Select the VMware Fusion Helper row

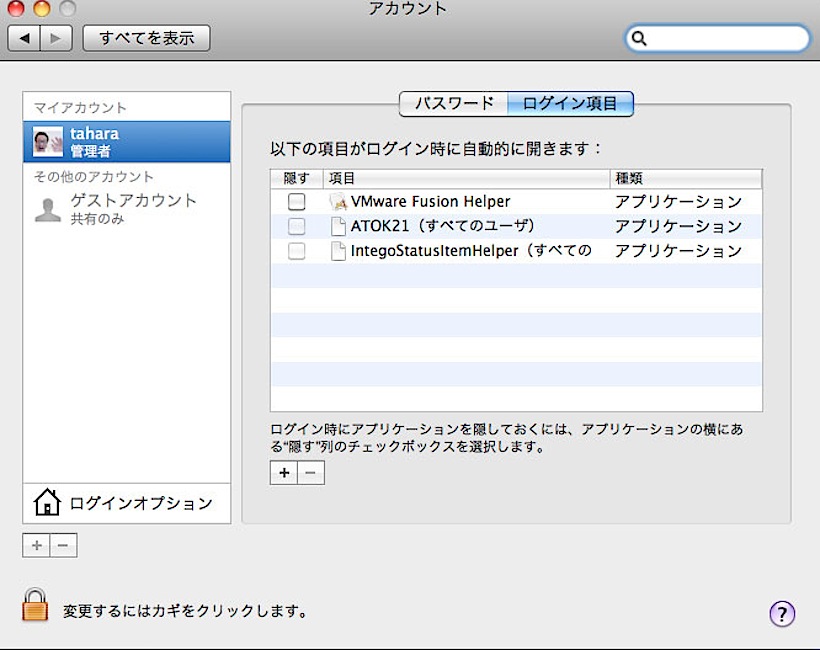[516, 201]
